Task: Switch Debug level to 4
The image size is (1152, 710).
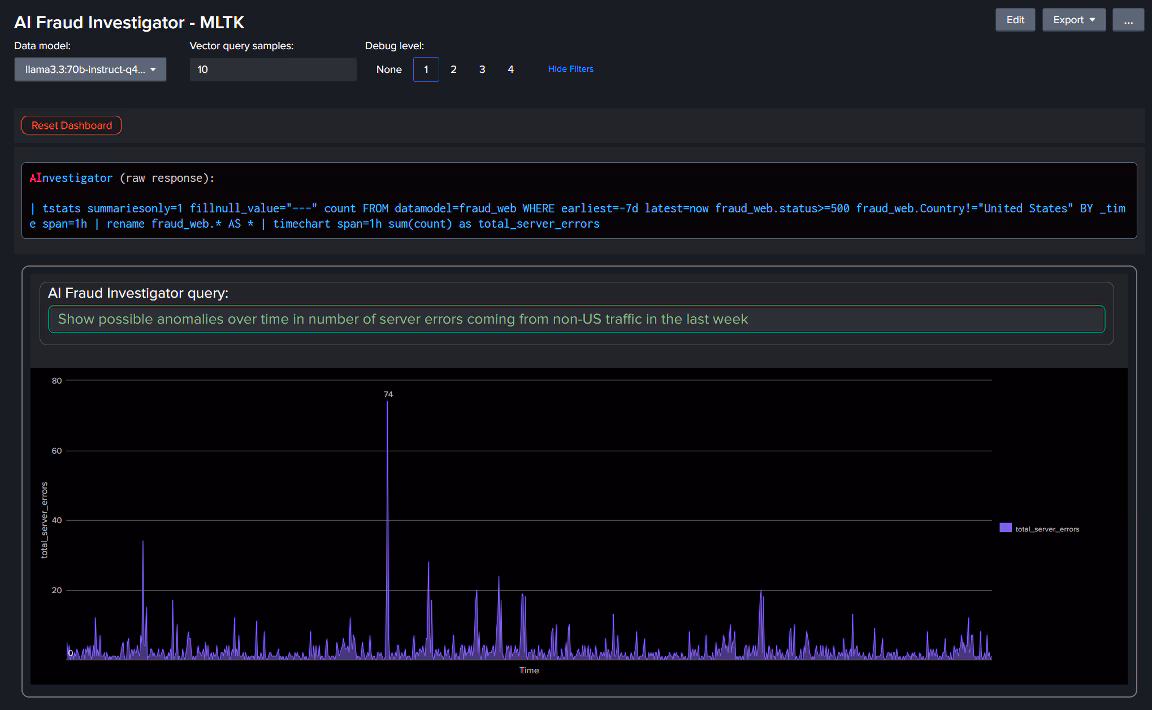Action: coord(511,69)
